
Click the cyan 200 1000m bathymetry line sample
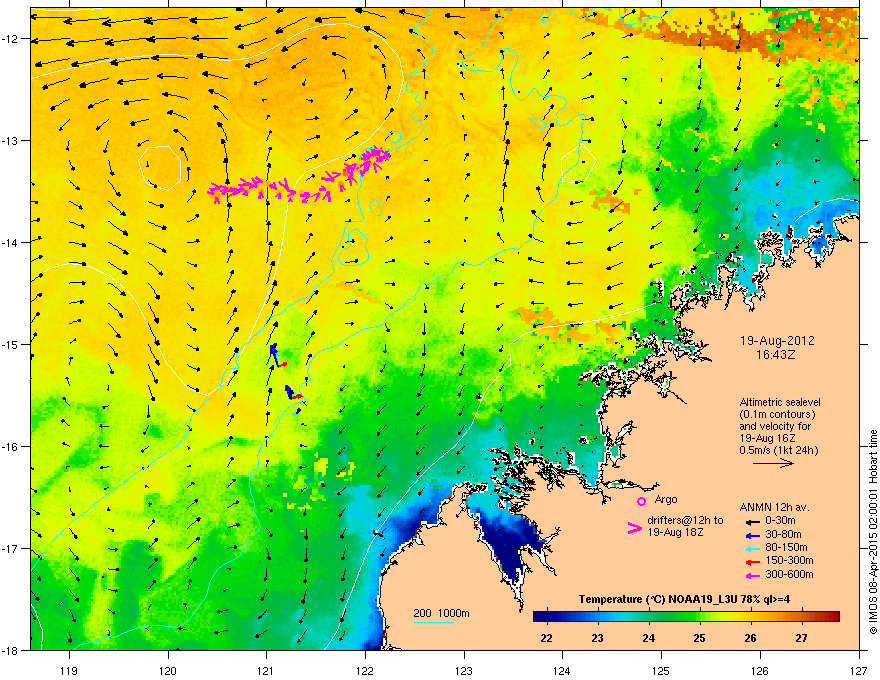[x=433, y=622]
